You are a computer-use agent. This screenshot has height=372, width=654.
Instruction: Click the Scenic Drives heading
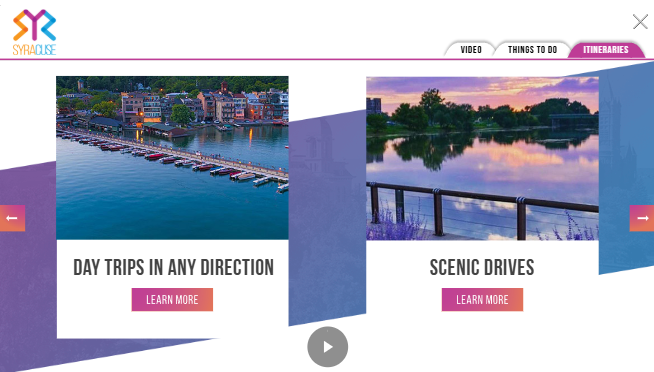click(x=482, y=267)
